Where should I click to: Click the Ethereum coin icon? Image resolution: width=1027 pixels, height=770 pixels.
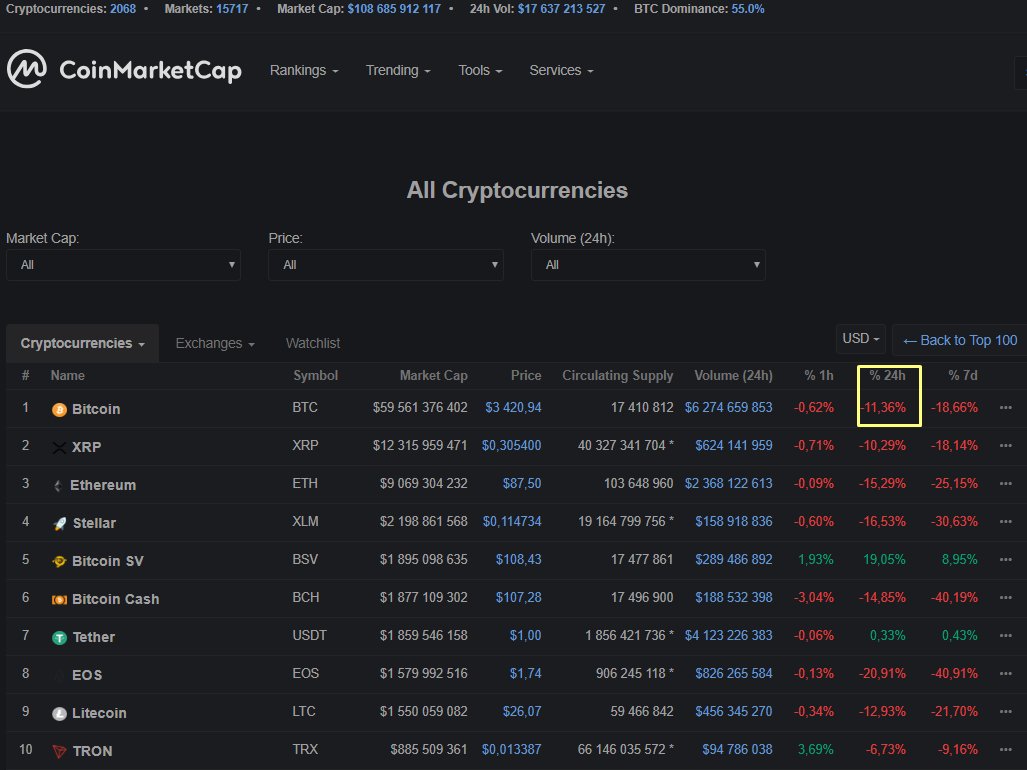[58, 485]
